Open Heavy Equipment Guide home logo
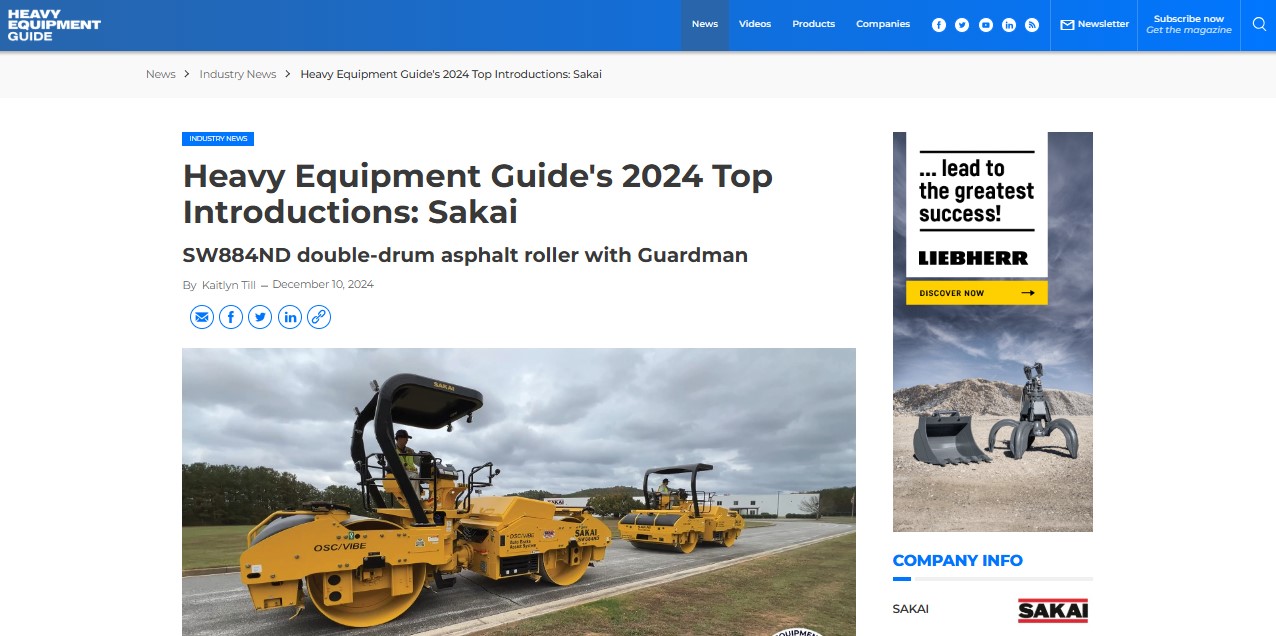 click(x=54, y=25)
